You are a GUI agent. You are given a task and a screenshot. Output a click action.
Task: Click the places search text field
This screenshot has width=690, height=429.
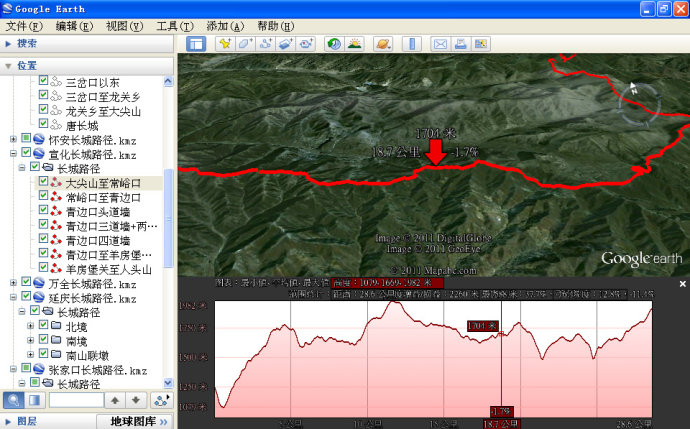(76, 400)
